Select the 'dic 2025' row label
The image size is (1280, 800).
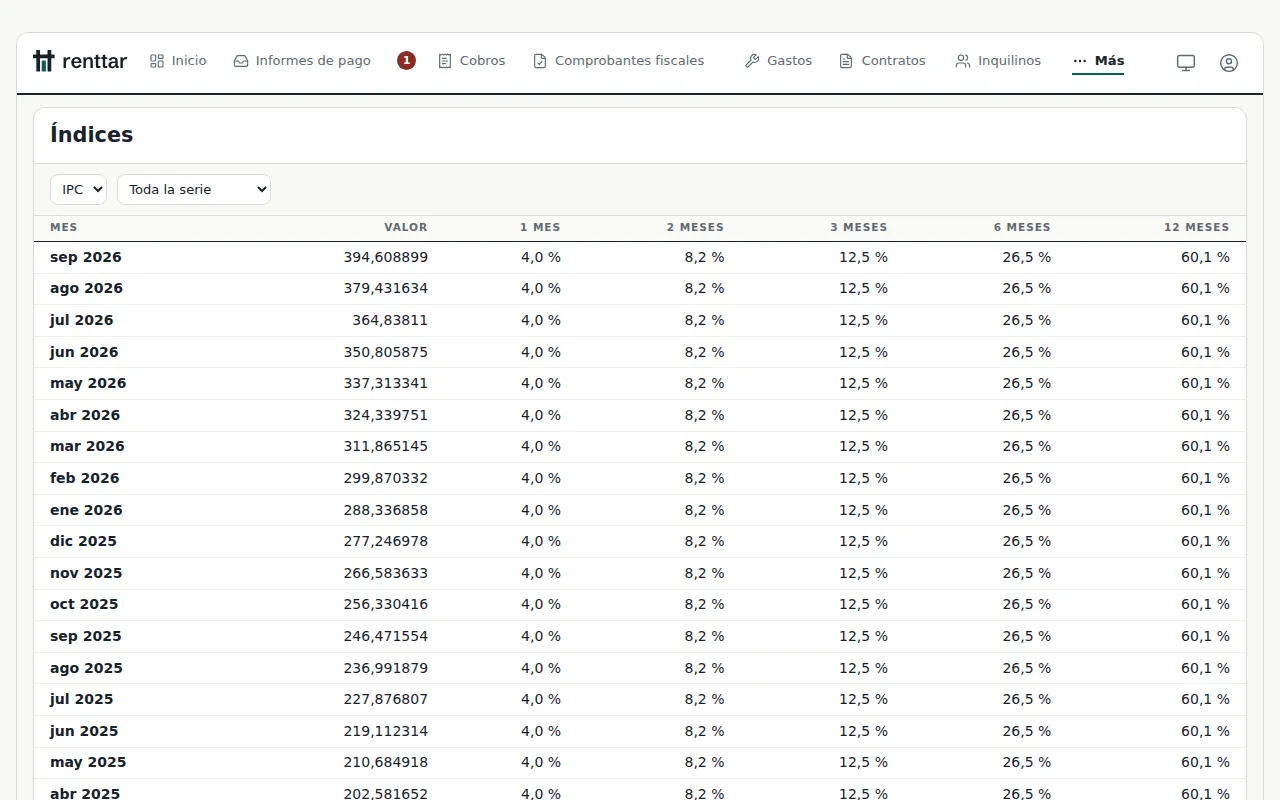click(84, 541)
